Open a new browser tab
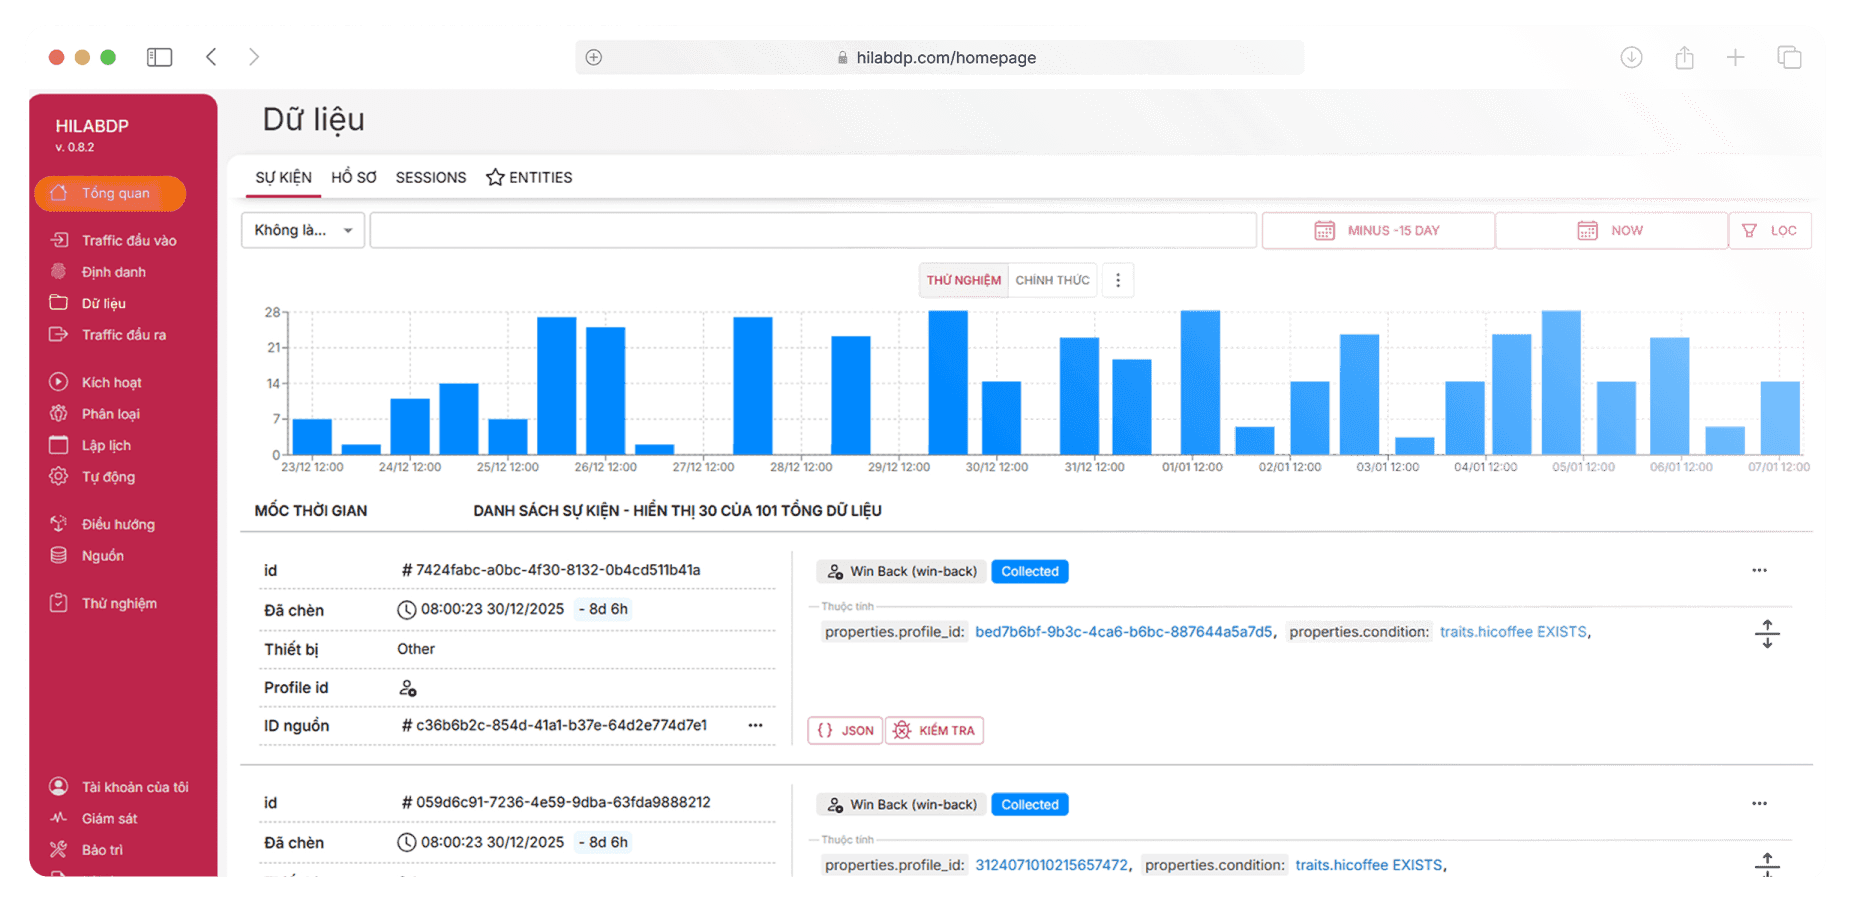The height and width of the screenshot is (903, 1851). [x=1735, y=57]
